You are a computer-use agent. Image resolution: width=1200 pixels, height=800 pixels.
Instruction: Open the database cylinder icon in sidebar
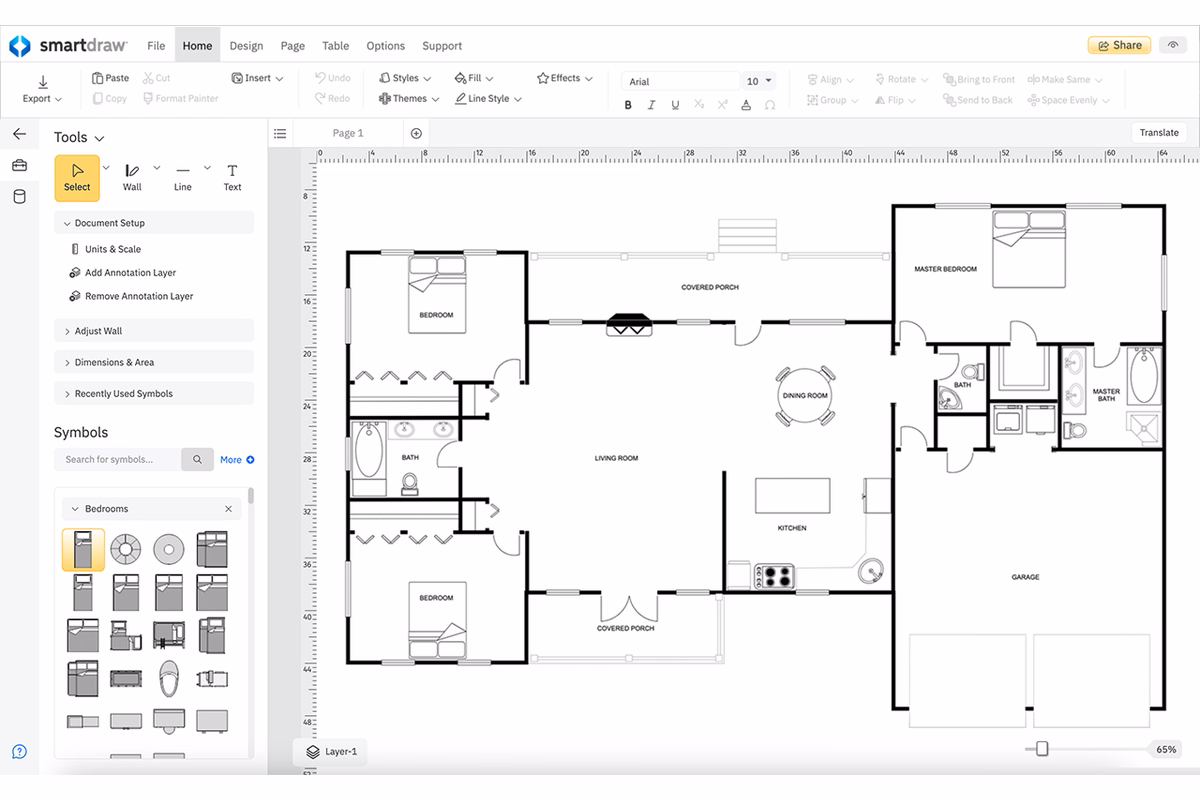(19, 196)
